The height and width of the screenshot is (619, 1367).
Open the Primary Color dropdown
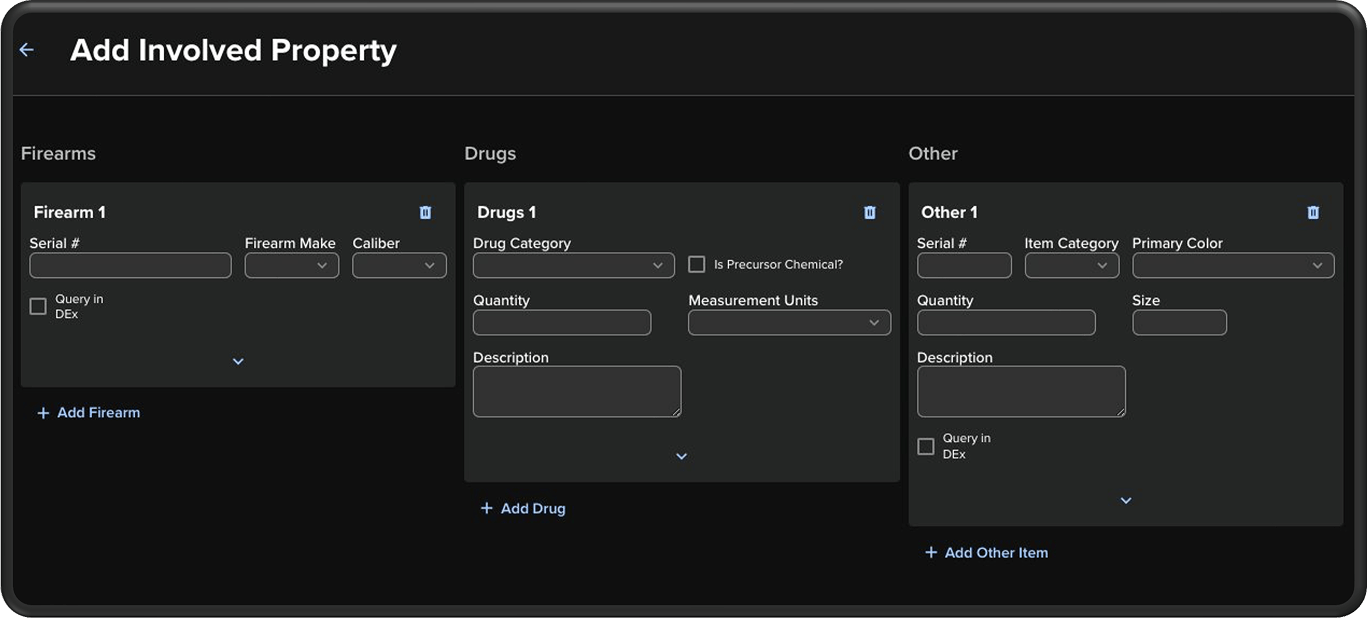point(1233,265)
